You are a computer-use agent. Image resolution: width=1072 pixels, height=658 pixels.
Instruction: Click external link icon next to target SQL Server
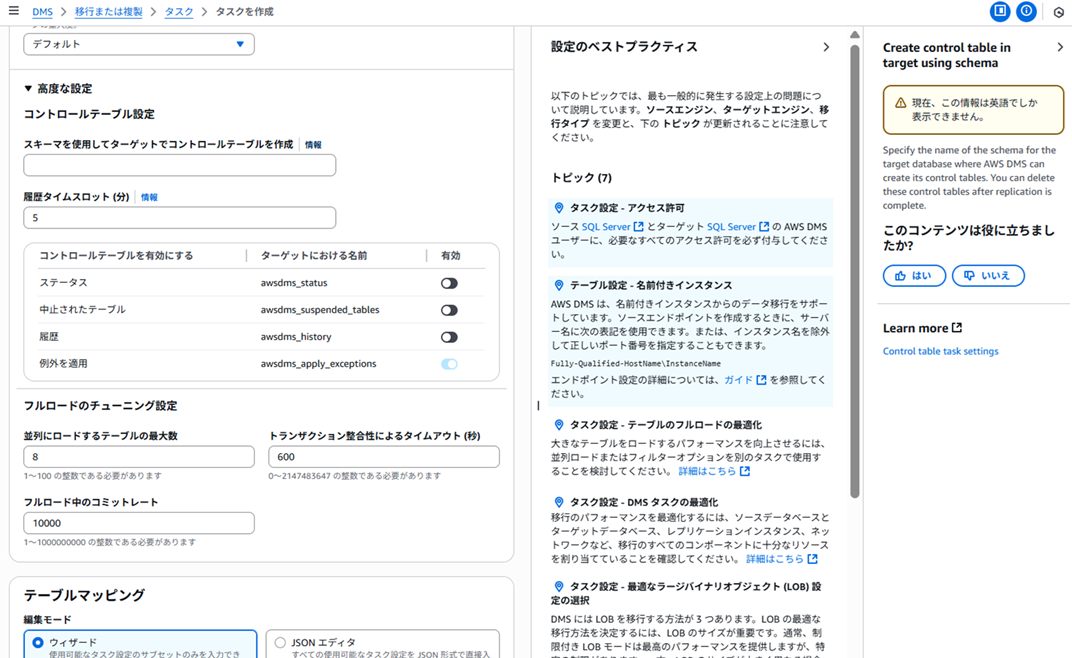coord(764,226)
